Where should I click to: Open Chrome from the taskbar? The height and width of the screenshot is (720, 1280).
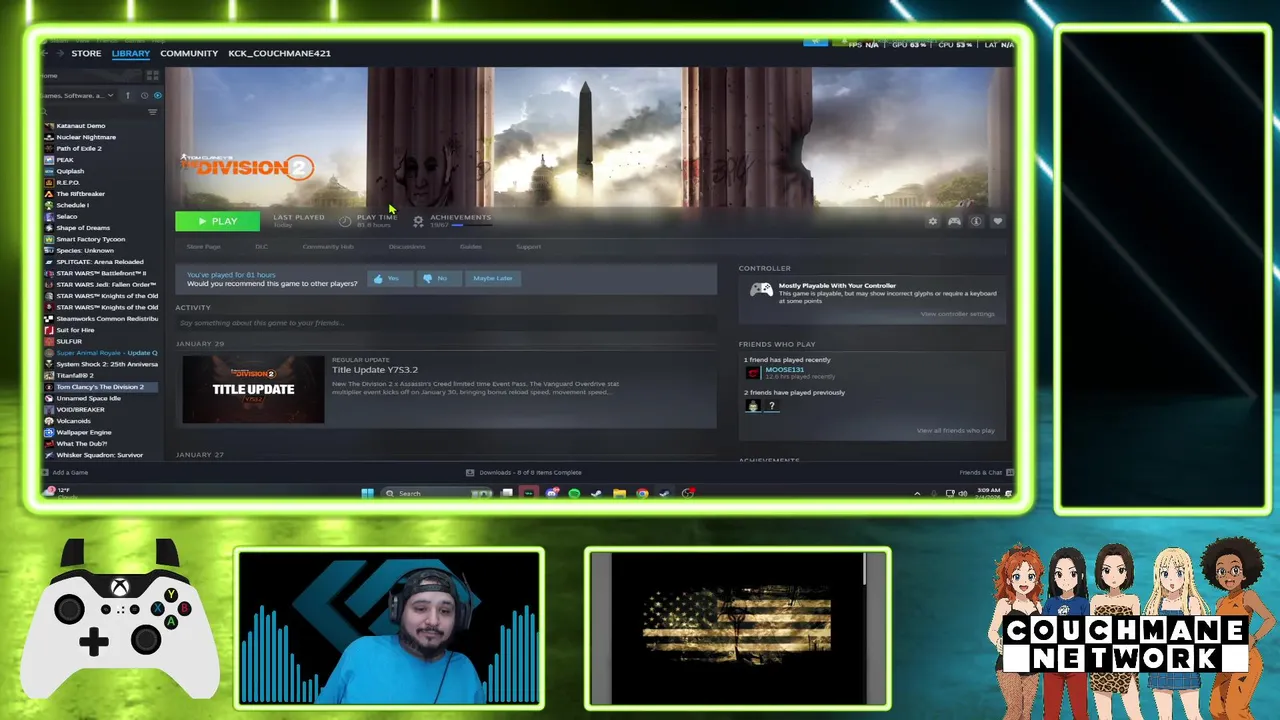click(642, 493)
